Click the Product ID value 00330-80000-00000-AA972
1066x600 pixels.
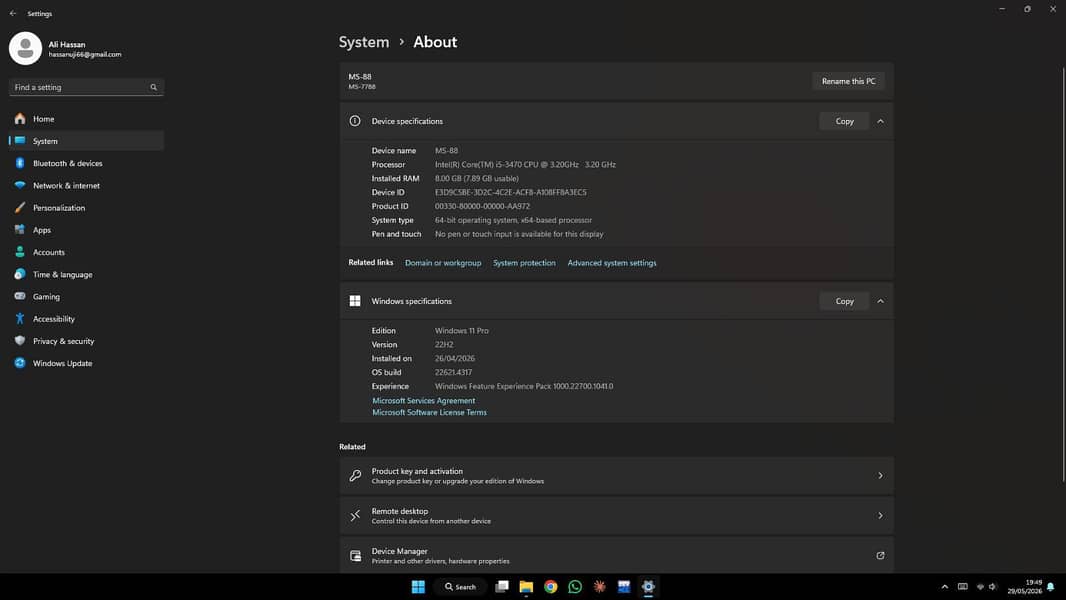(482, 206)
